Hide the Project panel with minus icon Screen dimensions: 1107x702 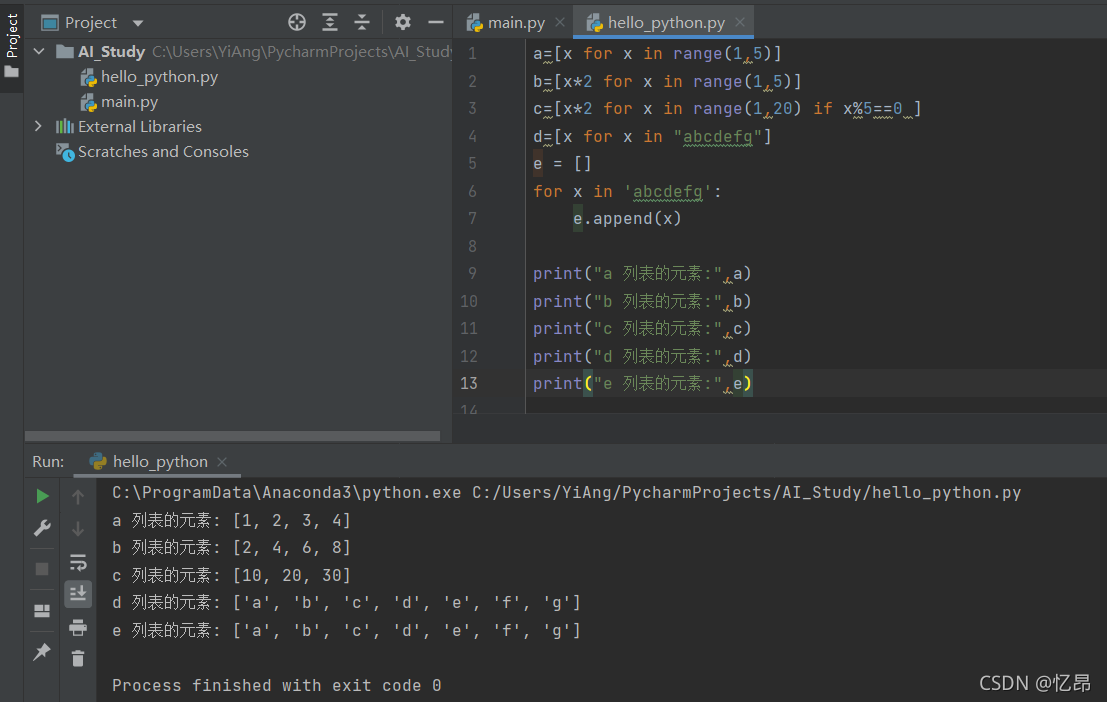point(436,23)
